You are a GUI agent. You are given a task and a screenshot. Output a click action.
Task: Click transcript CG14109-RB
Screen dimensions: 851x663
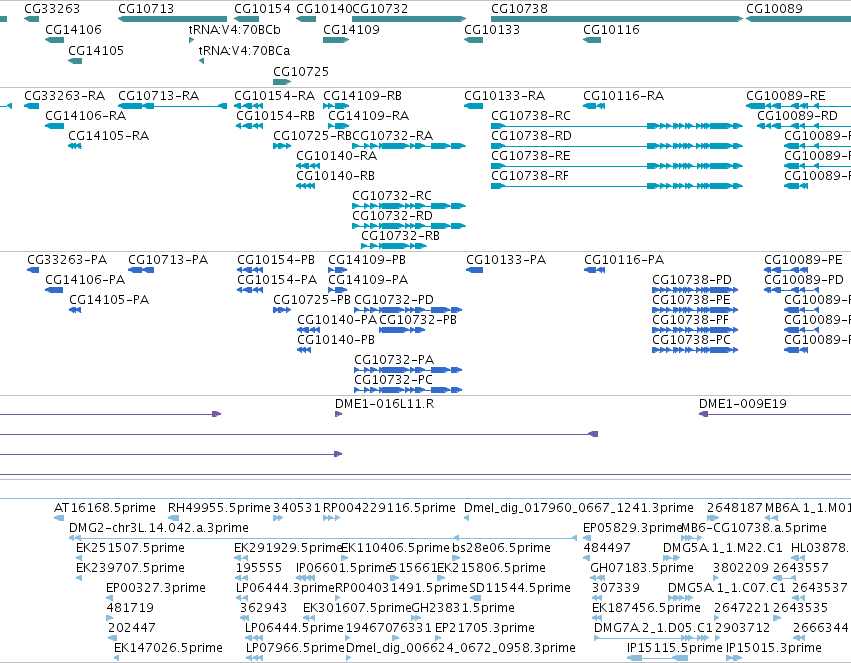click(363, 96)
